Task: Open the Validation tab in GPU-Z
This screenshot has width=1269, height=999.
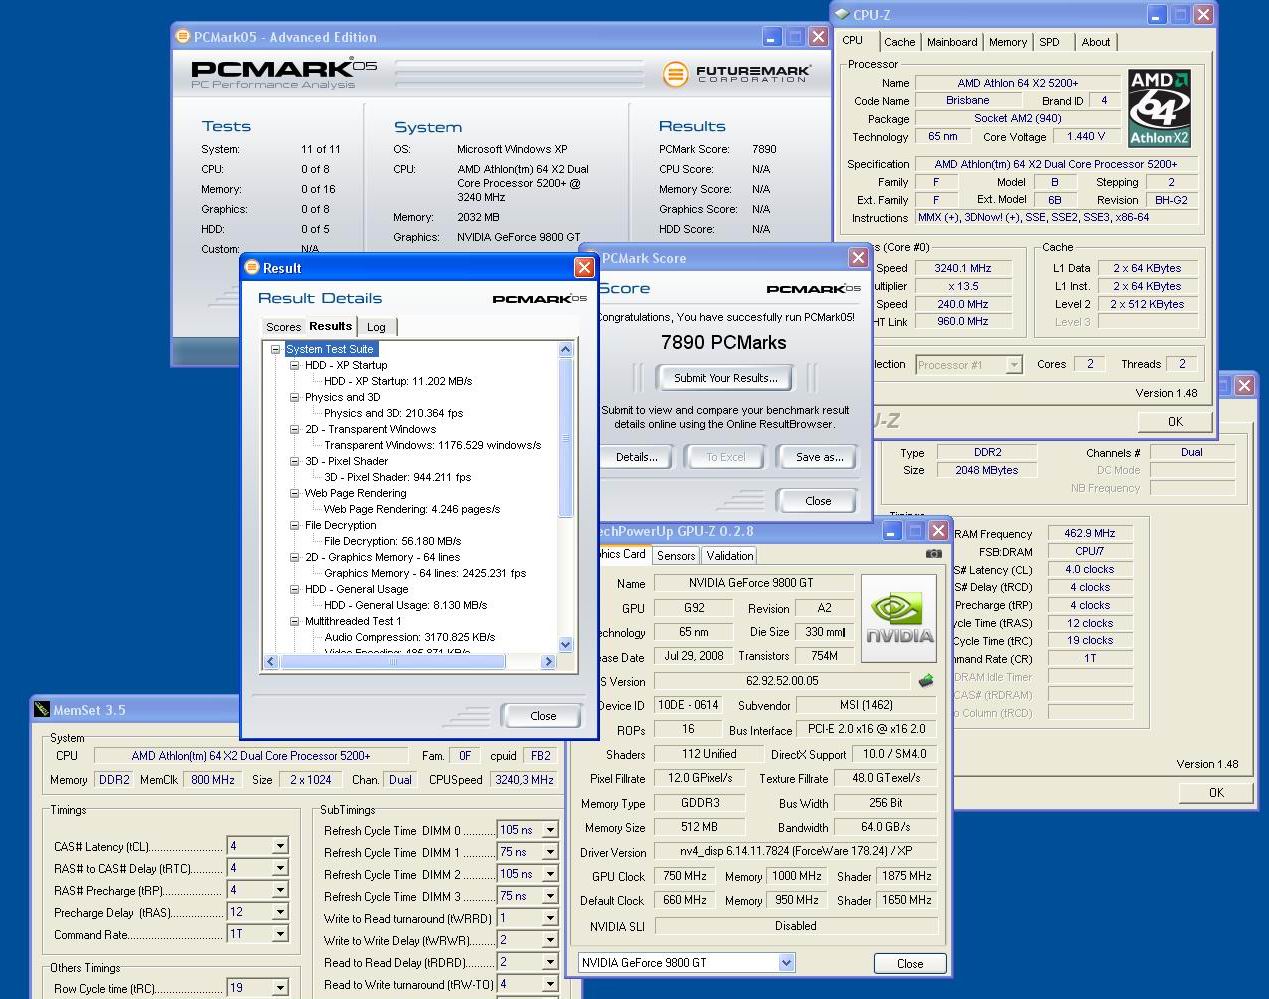Action: coord(730,556)
